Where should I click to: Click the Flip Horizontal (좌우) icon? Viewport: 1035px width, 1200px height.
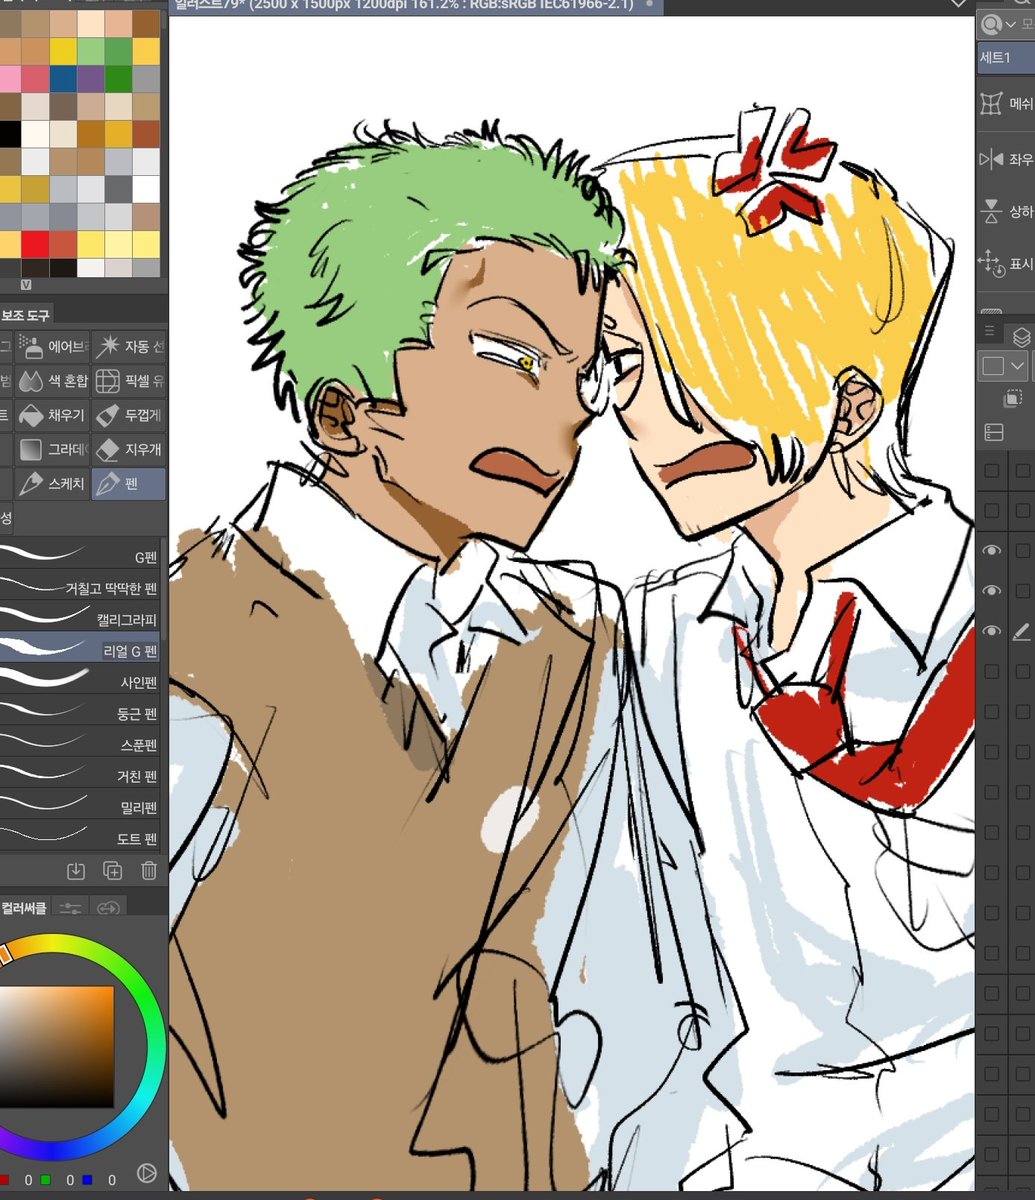pos(991,159)
